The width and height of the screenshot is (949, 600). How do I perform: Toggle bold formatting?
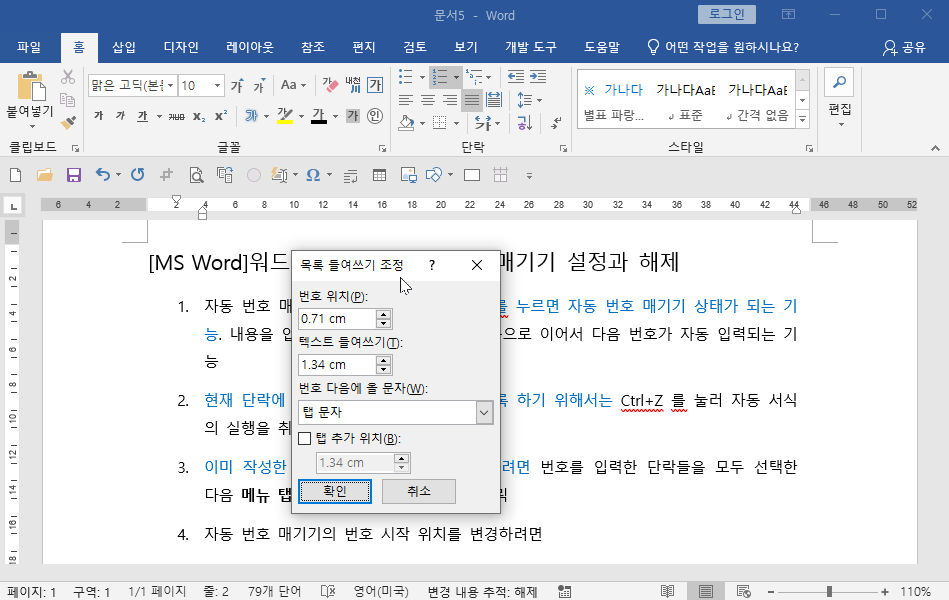(99, 116)
